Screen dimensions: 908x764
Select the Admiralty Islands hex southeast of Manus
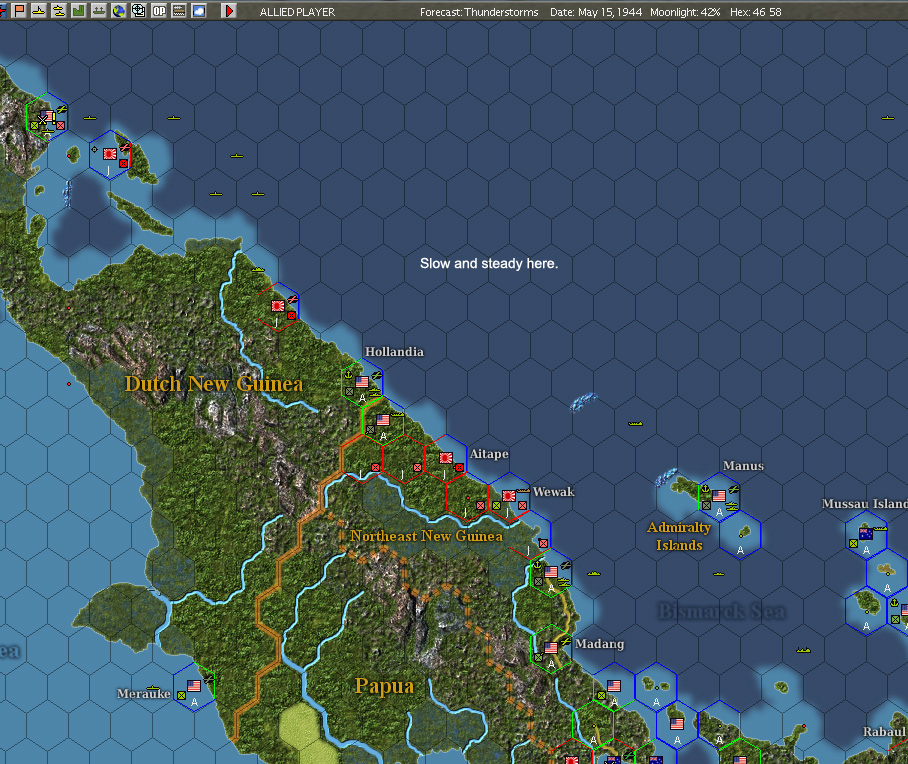pyautogui.click(x=740, y=535)
